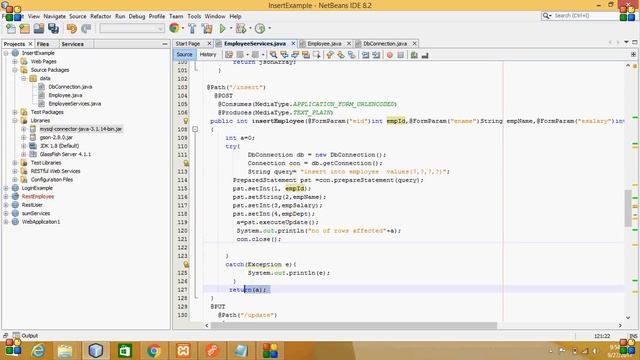Click the Find Previous Occurrence icon
The image size is (640, 360).
tap(284, 55)
